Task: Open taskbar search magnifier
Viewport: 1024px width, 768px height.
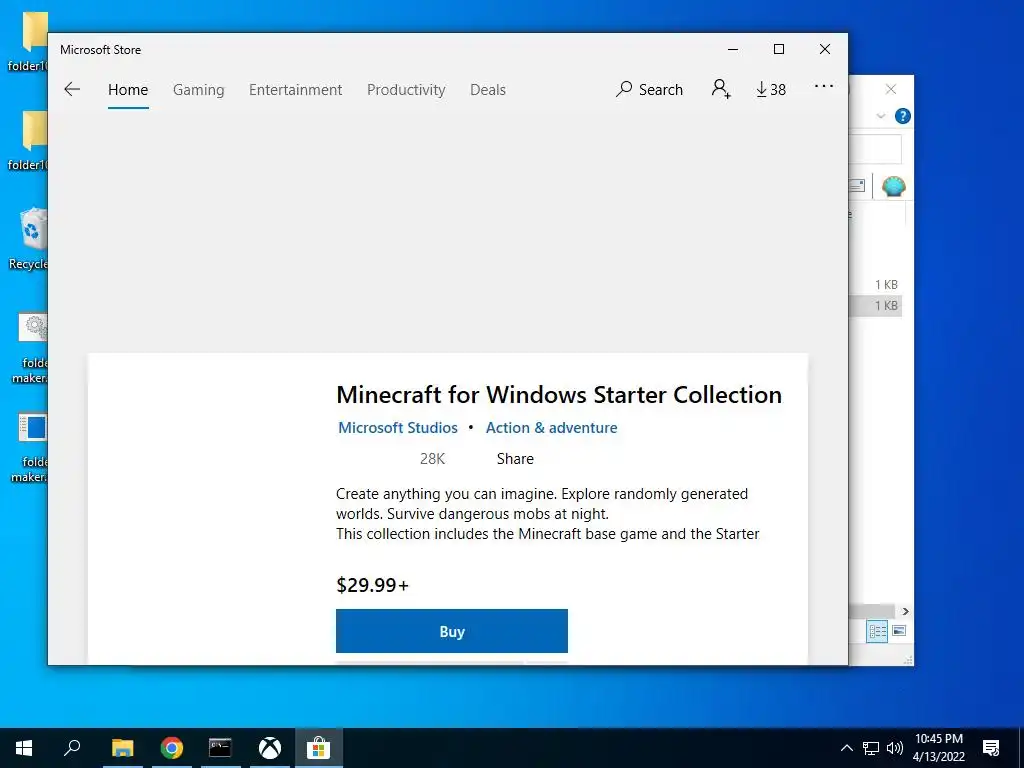Action: [72, 748]
